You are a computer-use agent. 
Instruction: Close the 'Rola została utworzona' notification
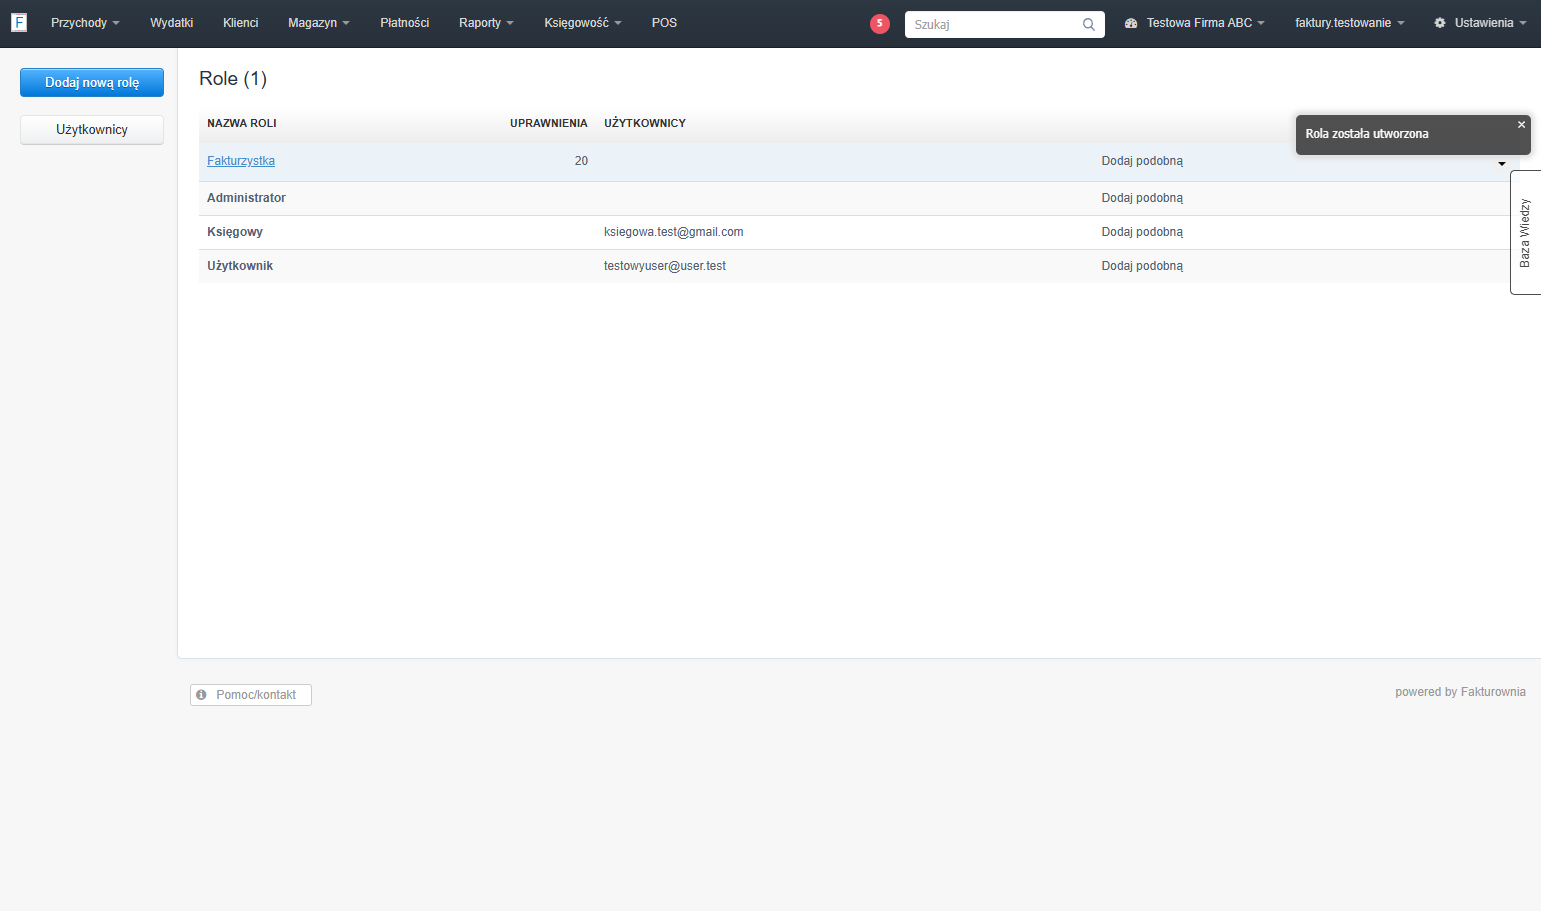coord(1521,125)
